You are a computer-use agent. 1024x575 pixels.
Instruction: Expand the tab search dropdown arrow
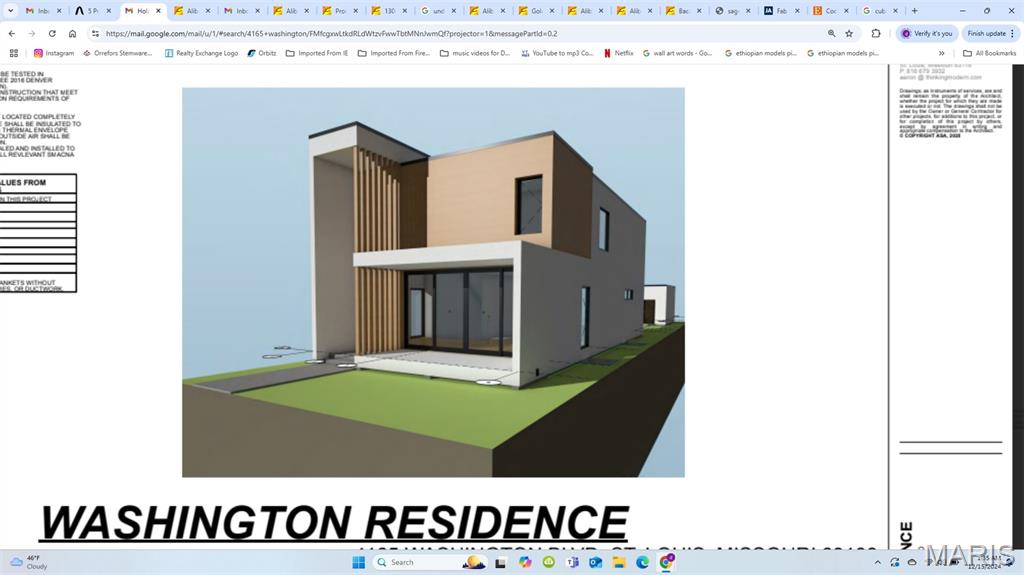[x=10, y=10]
